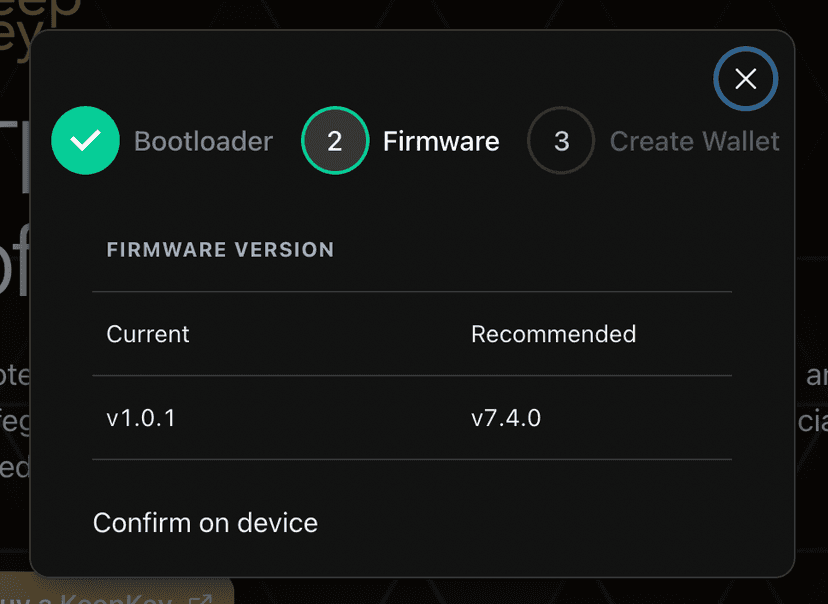Click the white checkmark in completed step
This screenshot has width=828, height=604.
point(86,140)
